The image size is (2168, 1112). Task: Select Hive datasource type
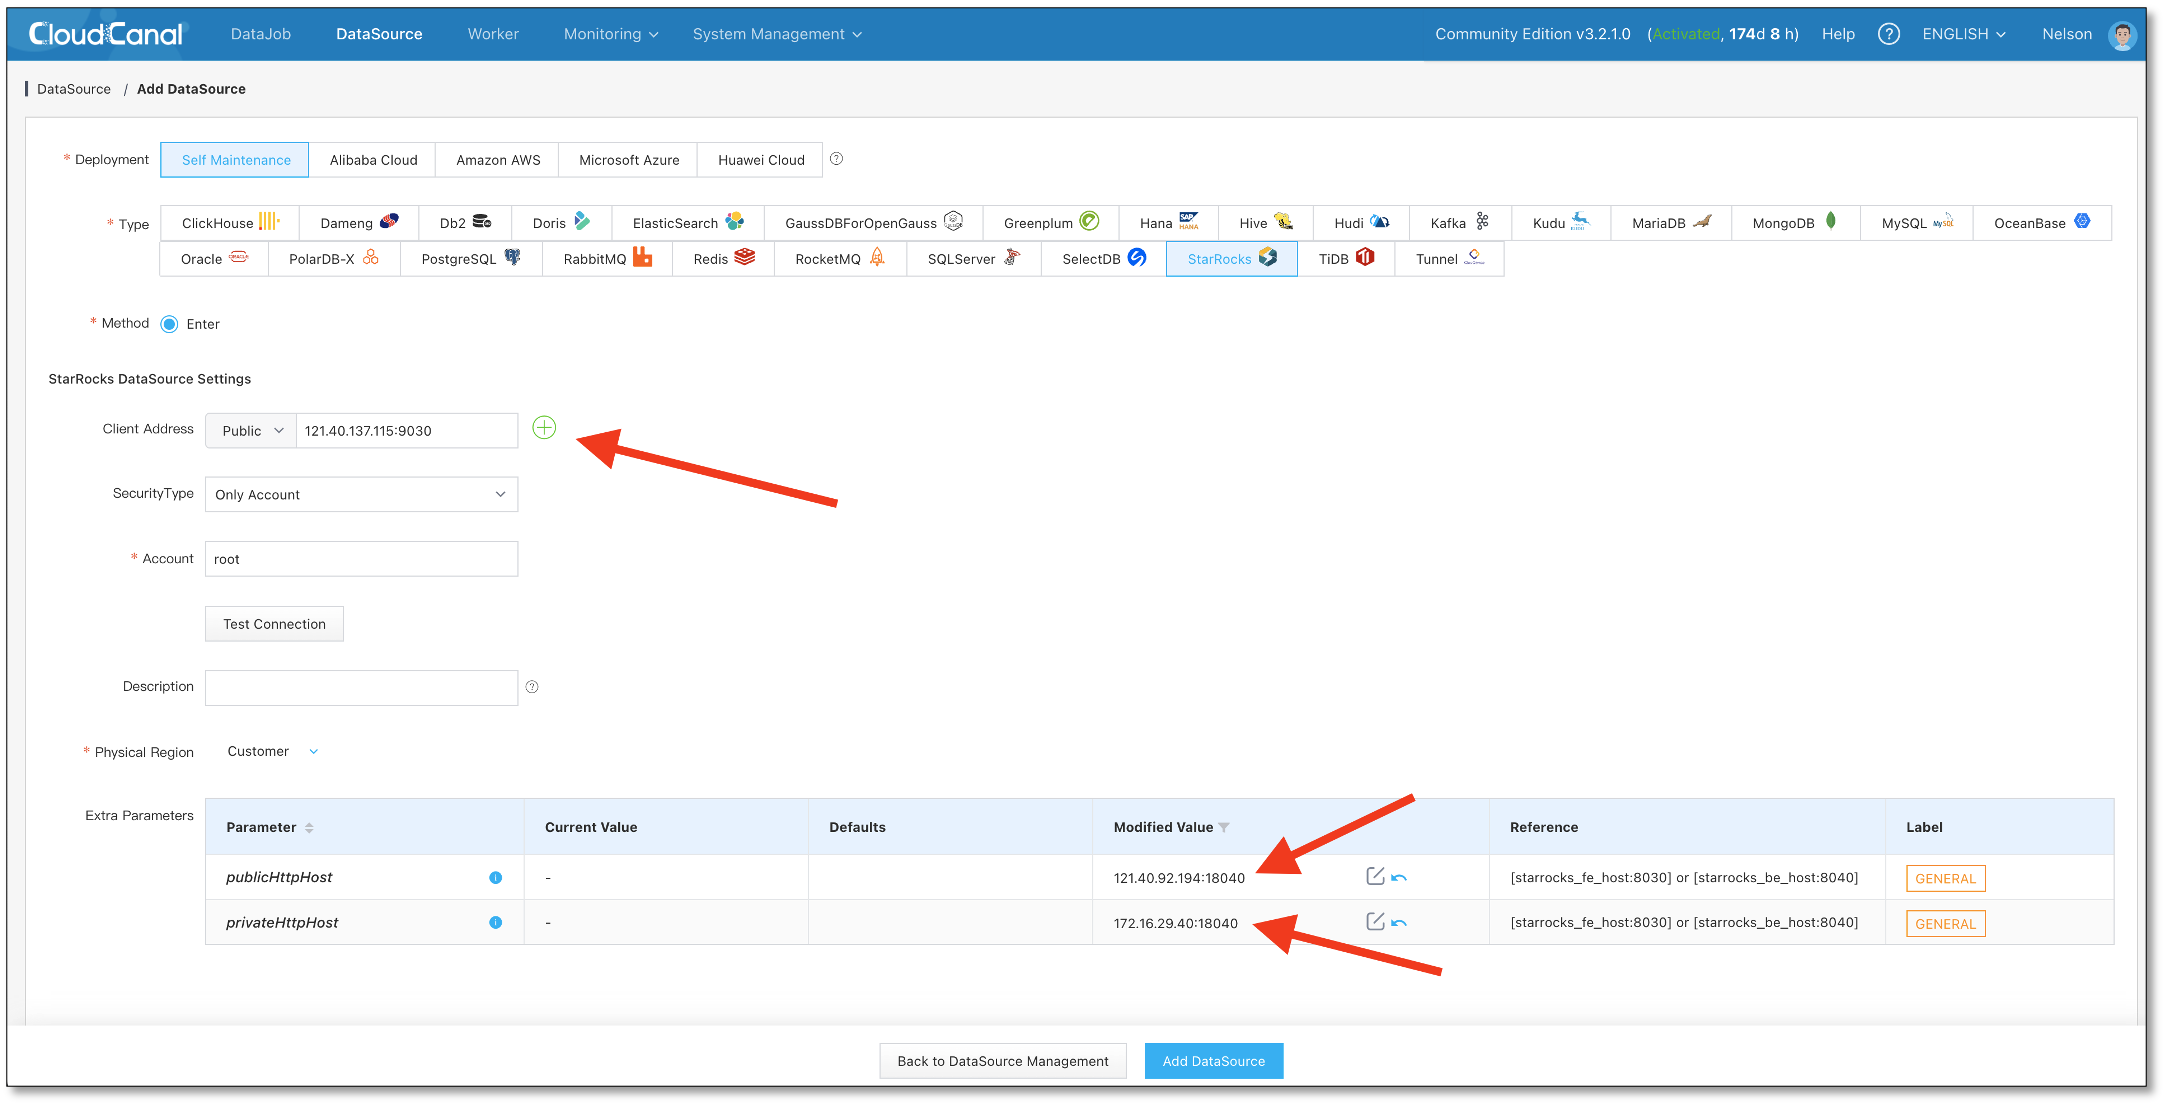coord(1266,223)
